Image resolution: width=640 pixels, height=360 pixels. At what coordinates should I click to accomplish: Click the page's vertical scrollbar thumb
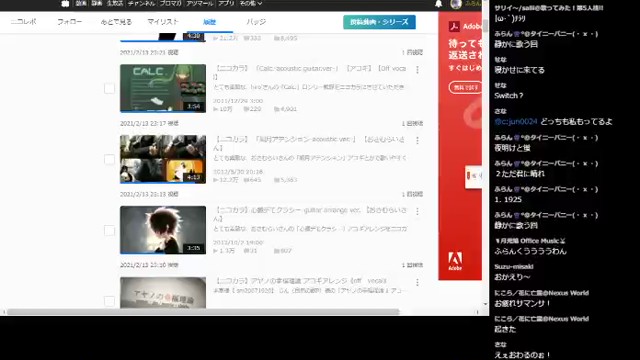pos(485,26)
